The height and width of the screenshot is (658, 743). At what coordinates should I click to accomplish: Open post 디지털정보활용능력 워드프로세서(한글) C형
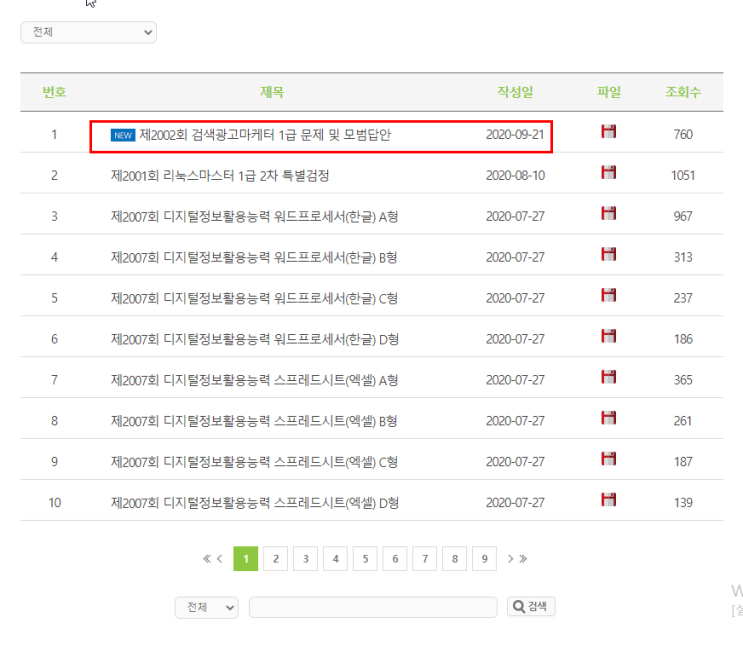tap(254, 298)
